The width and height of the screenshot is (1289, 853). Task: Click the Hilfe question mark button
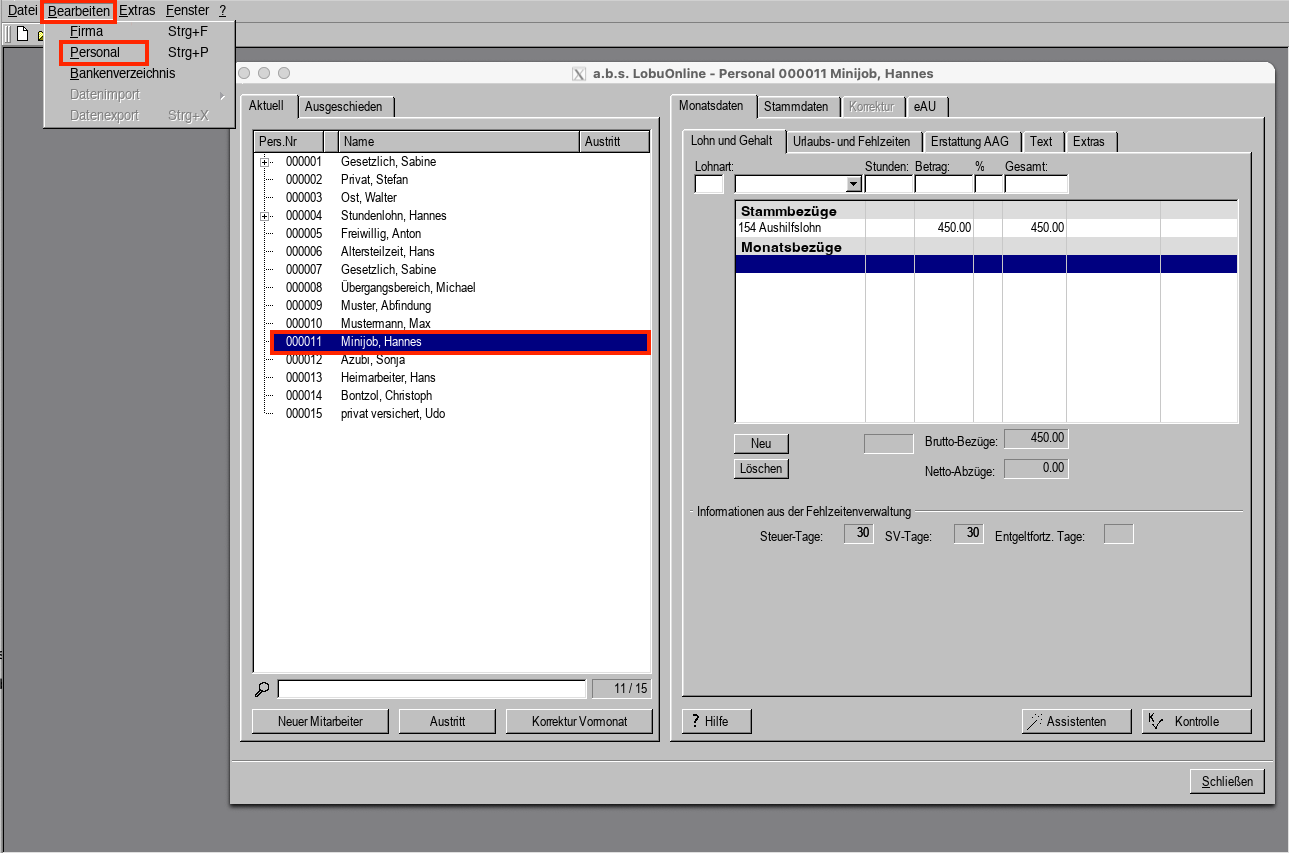[x=716, y=721]
